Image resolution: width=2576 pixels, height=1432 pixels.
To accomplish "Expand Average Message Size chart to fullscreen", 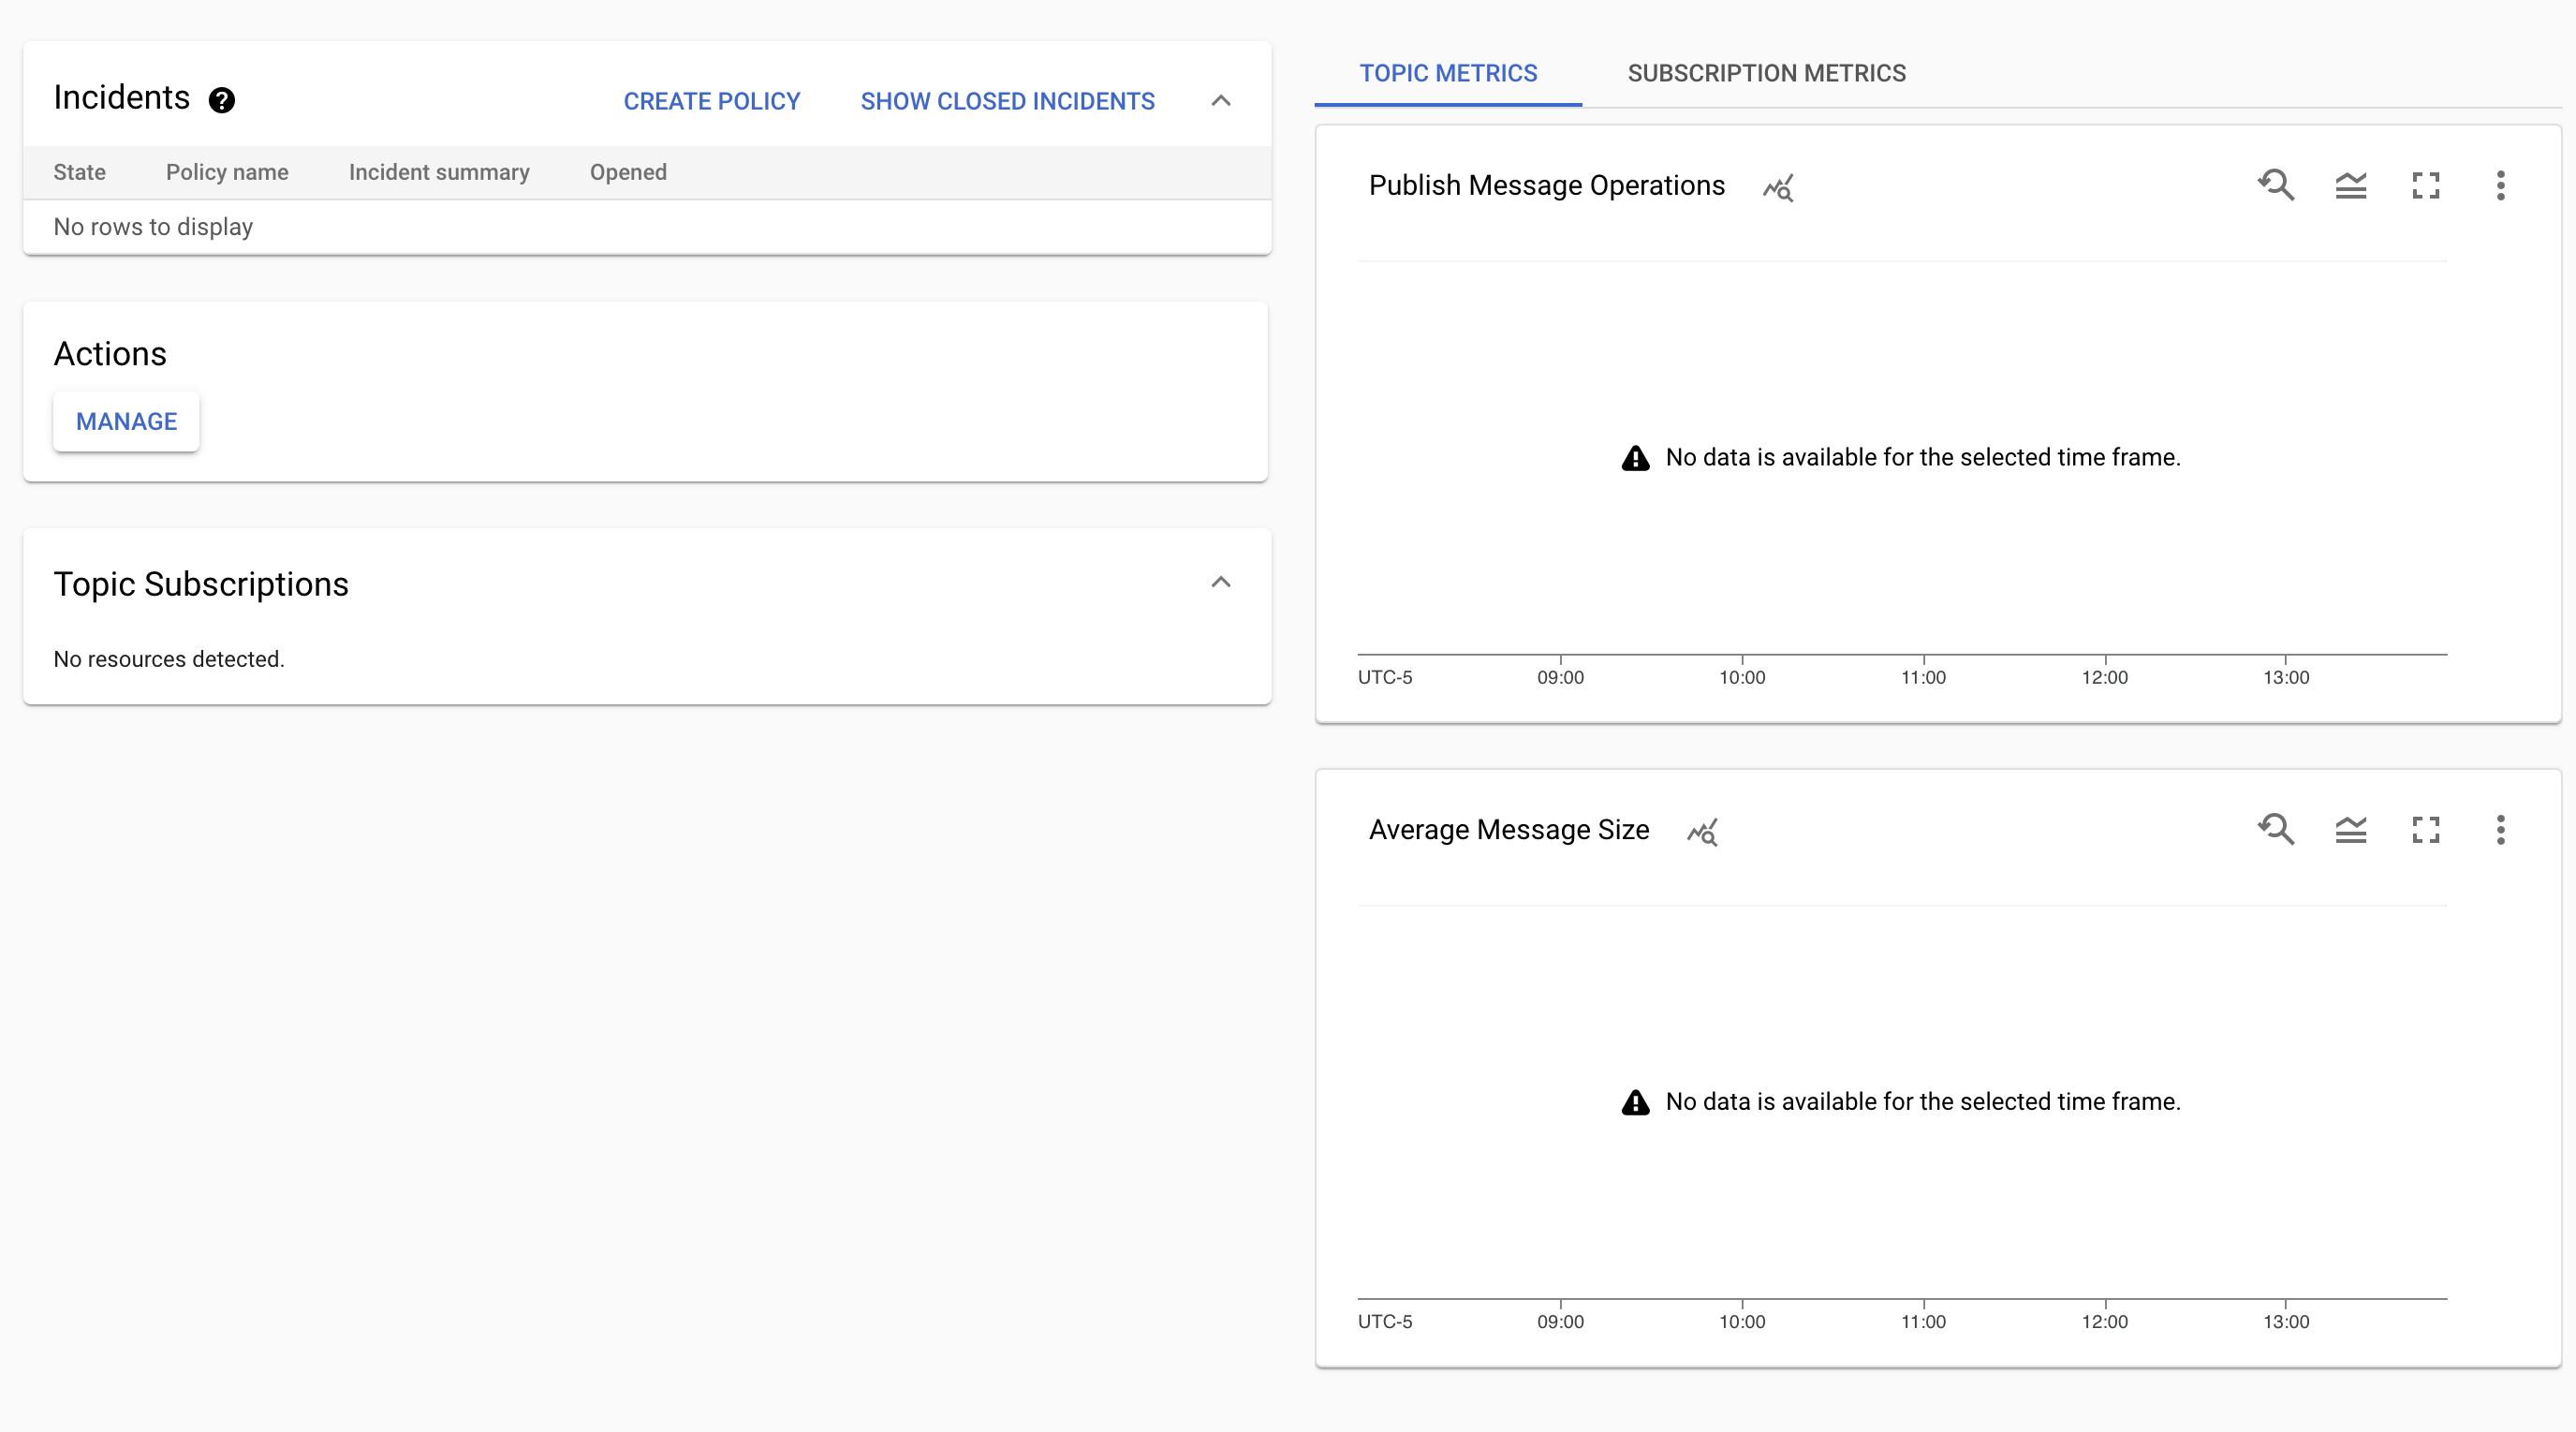I will [x=2425, y=829].
